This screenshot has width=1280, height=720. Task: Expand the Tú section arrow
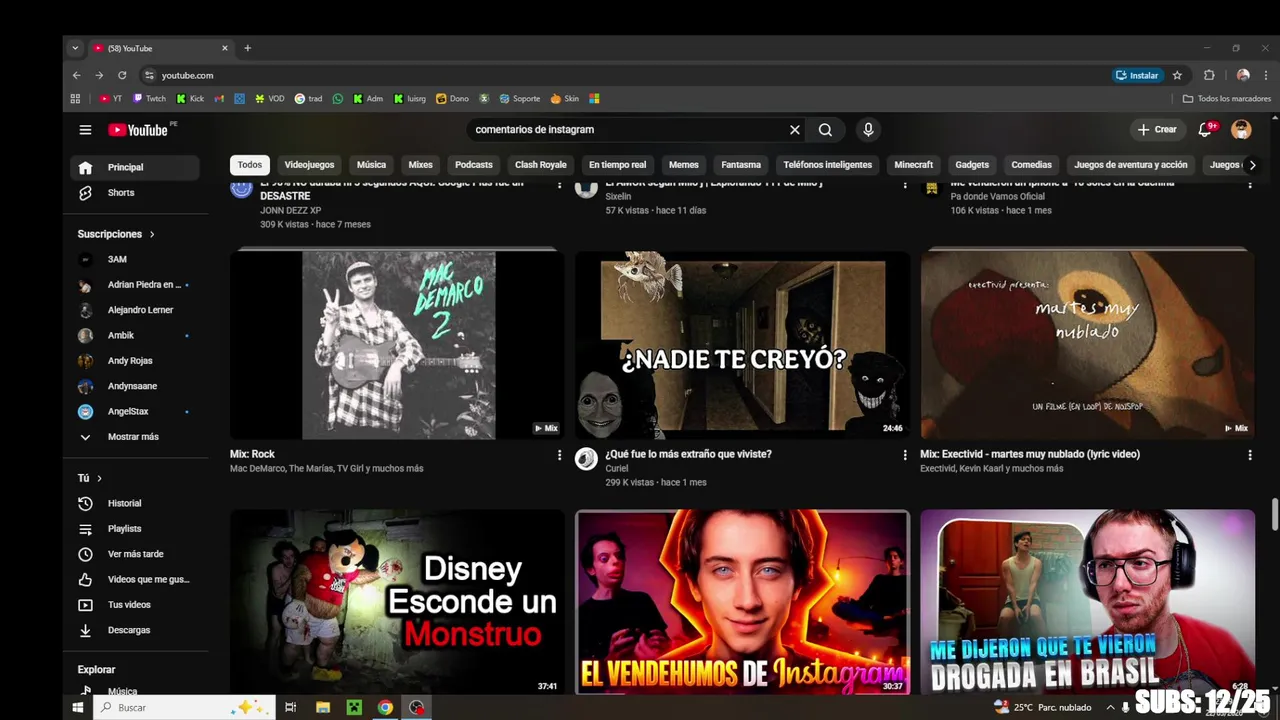(x=99, y=478)
